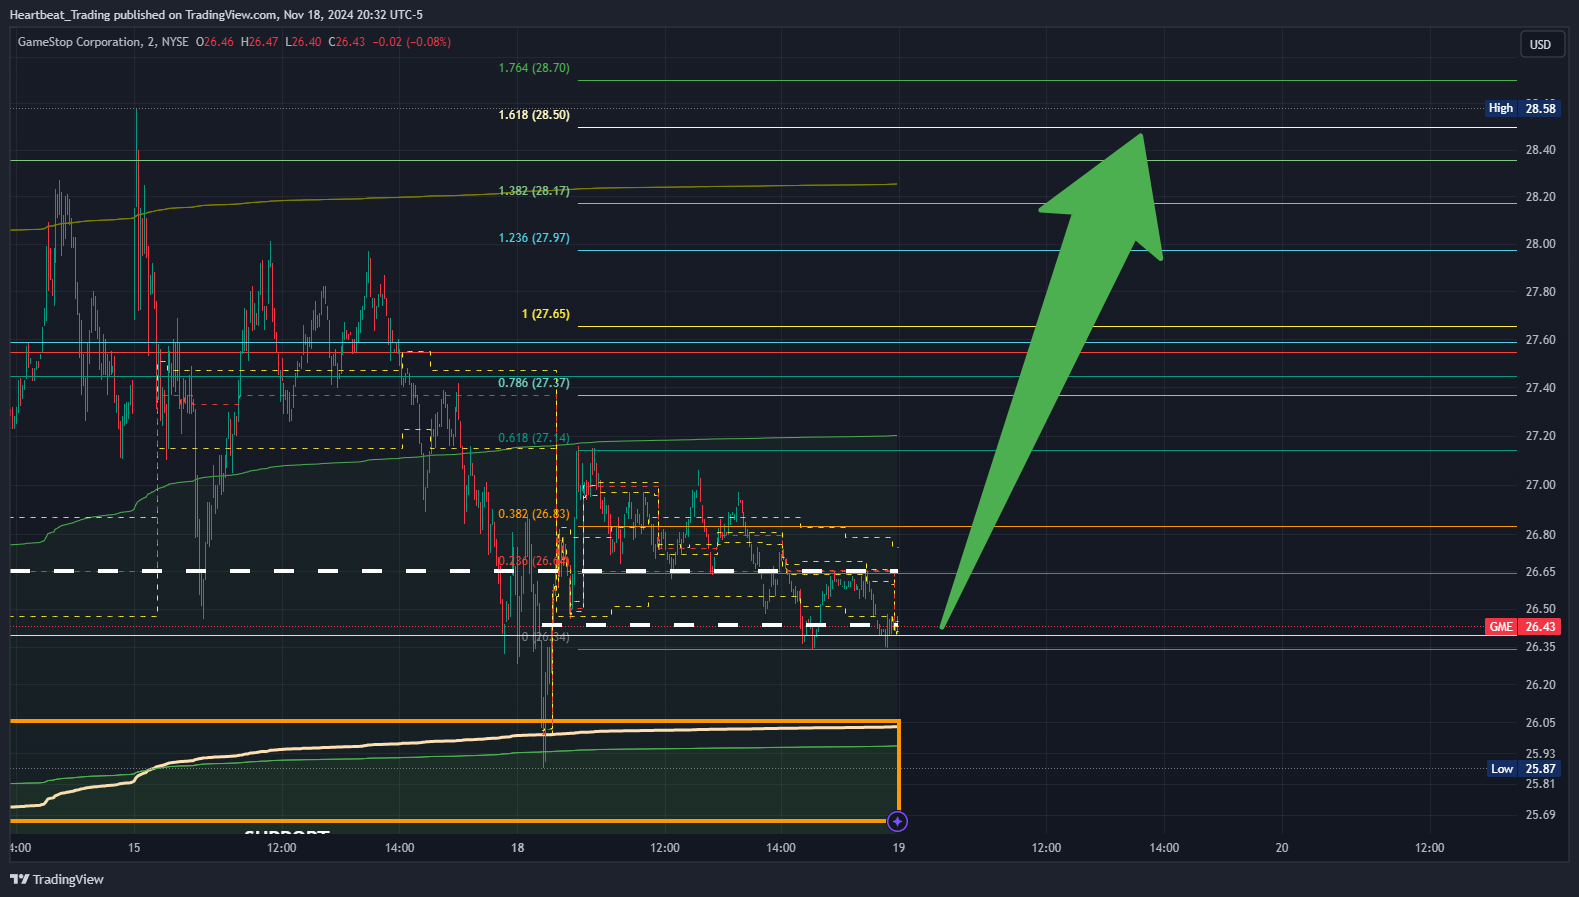Click the 0.618 (27.14) Fibonacci label
The image size is (1579, 897).
(x=534, y=438)
